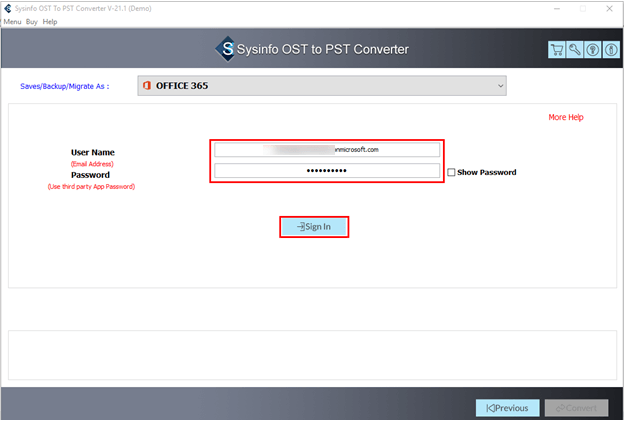Open the More Help link
Viewport: 624px width, 421px height.
566,117
